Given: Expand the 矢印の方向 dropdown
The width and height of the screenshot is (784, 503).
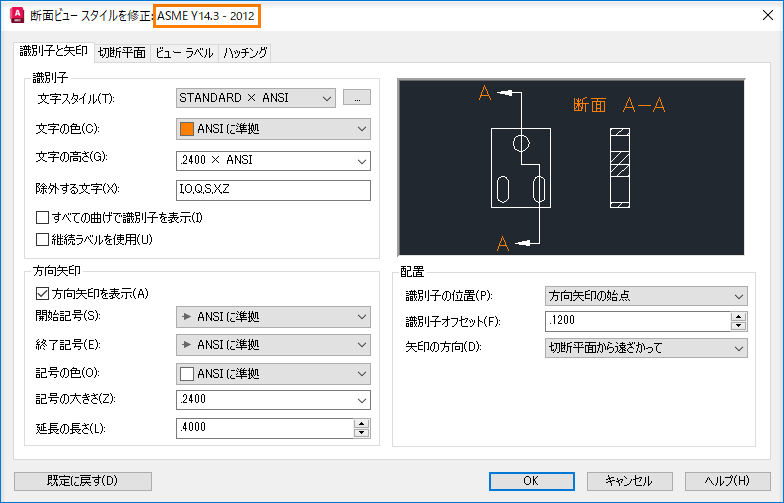Looking at the screenshot, I should point(646,348).
